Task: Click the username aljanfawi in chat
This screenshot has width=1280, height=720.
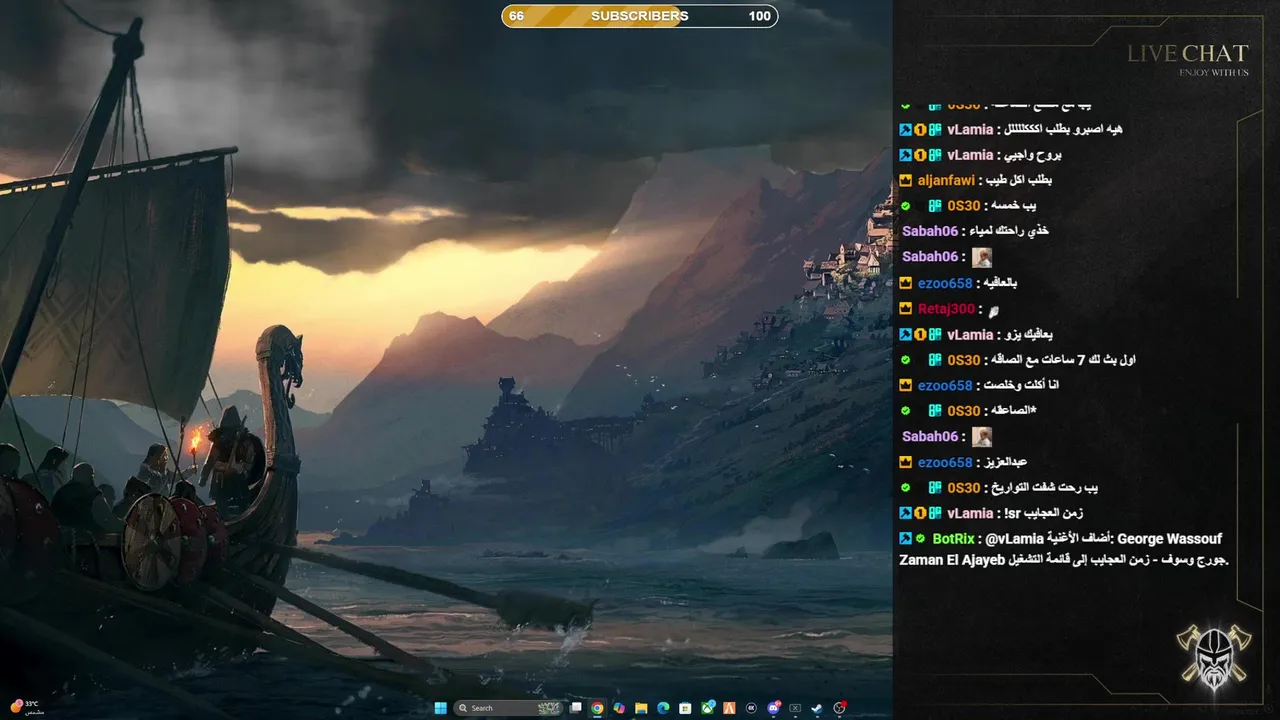Action: [945, 181]
